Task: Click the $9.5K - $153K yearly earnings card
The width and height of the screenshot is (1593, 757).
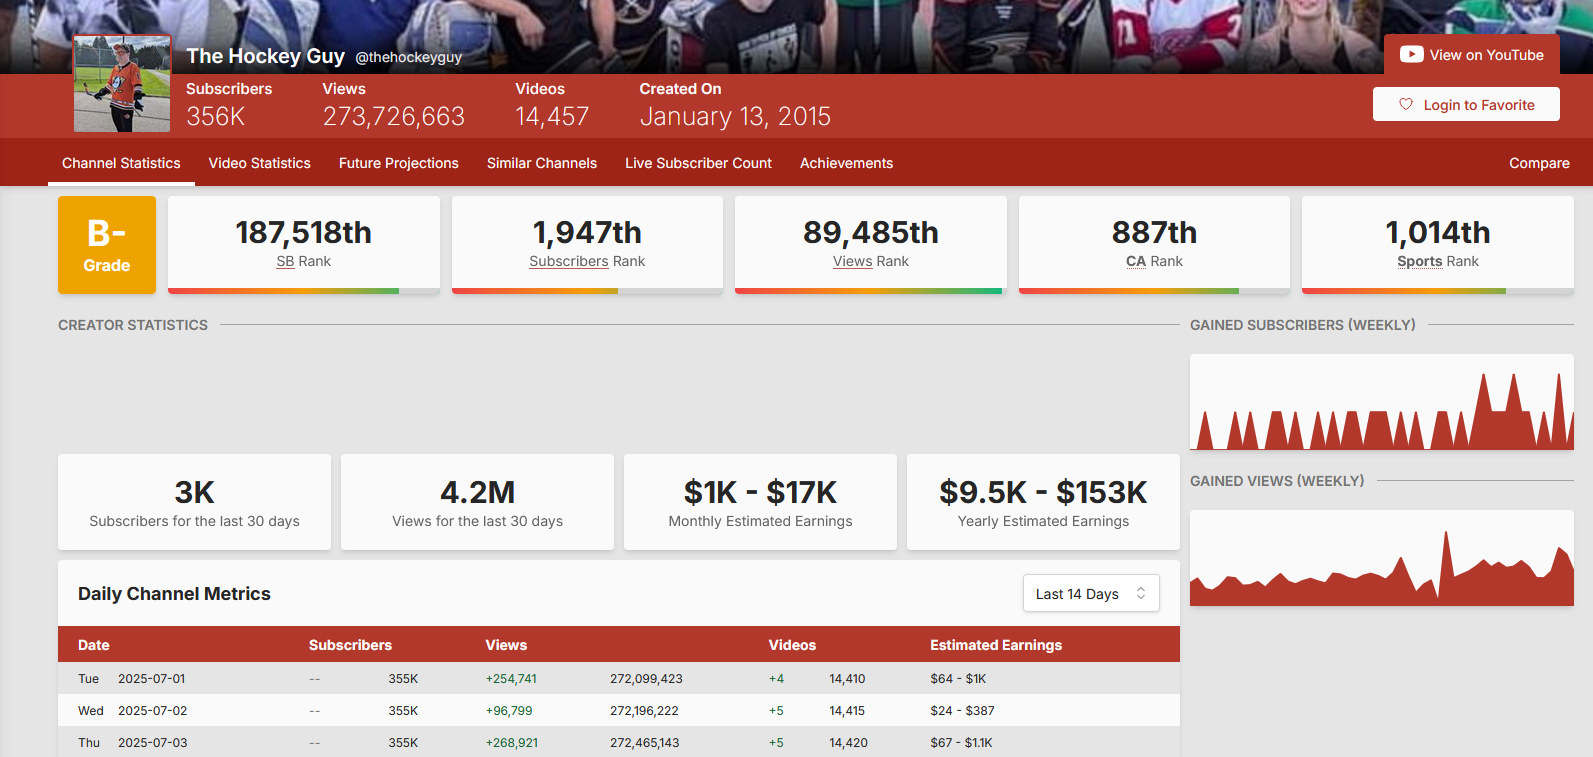Action: click(1043, 502)
